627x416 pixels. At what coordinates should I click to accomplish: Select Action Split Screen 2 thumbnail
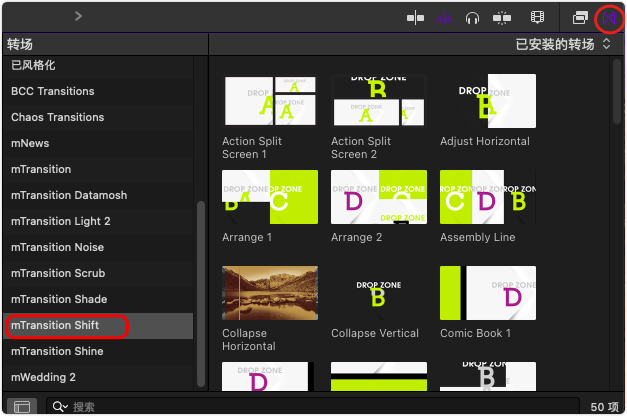[379, 101]
